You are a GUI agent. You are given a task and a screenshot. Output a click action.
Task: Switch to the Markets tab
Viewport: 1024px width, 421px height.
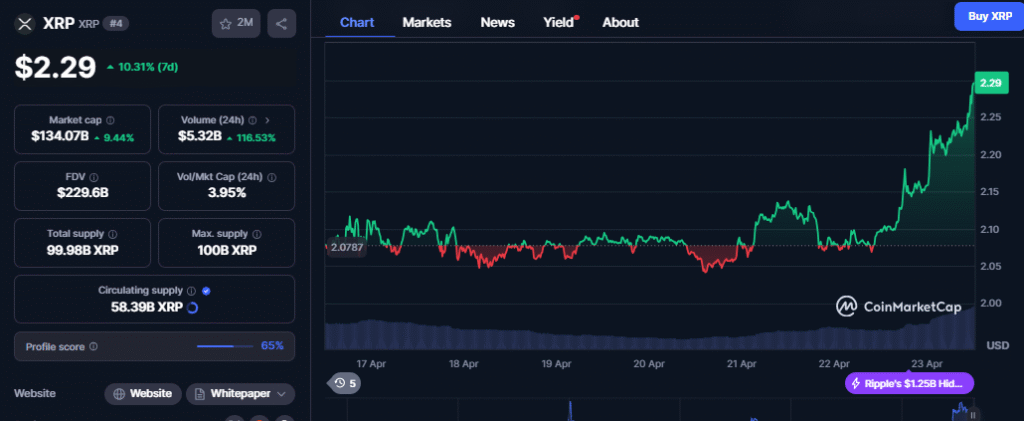click(x=426, y=22)
